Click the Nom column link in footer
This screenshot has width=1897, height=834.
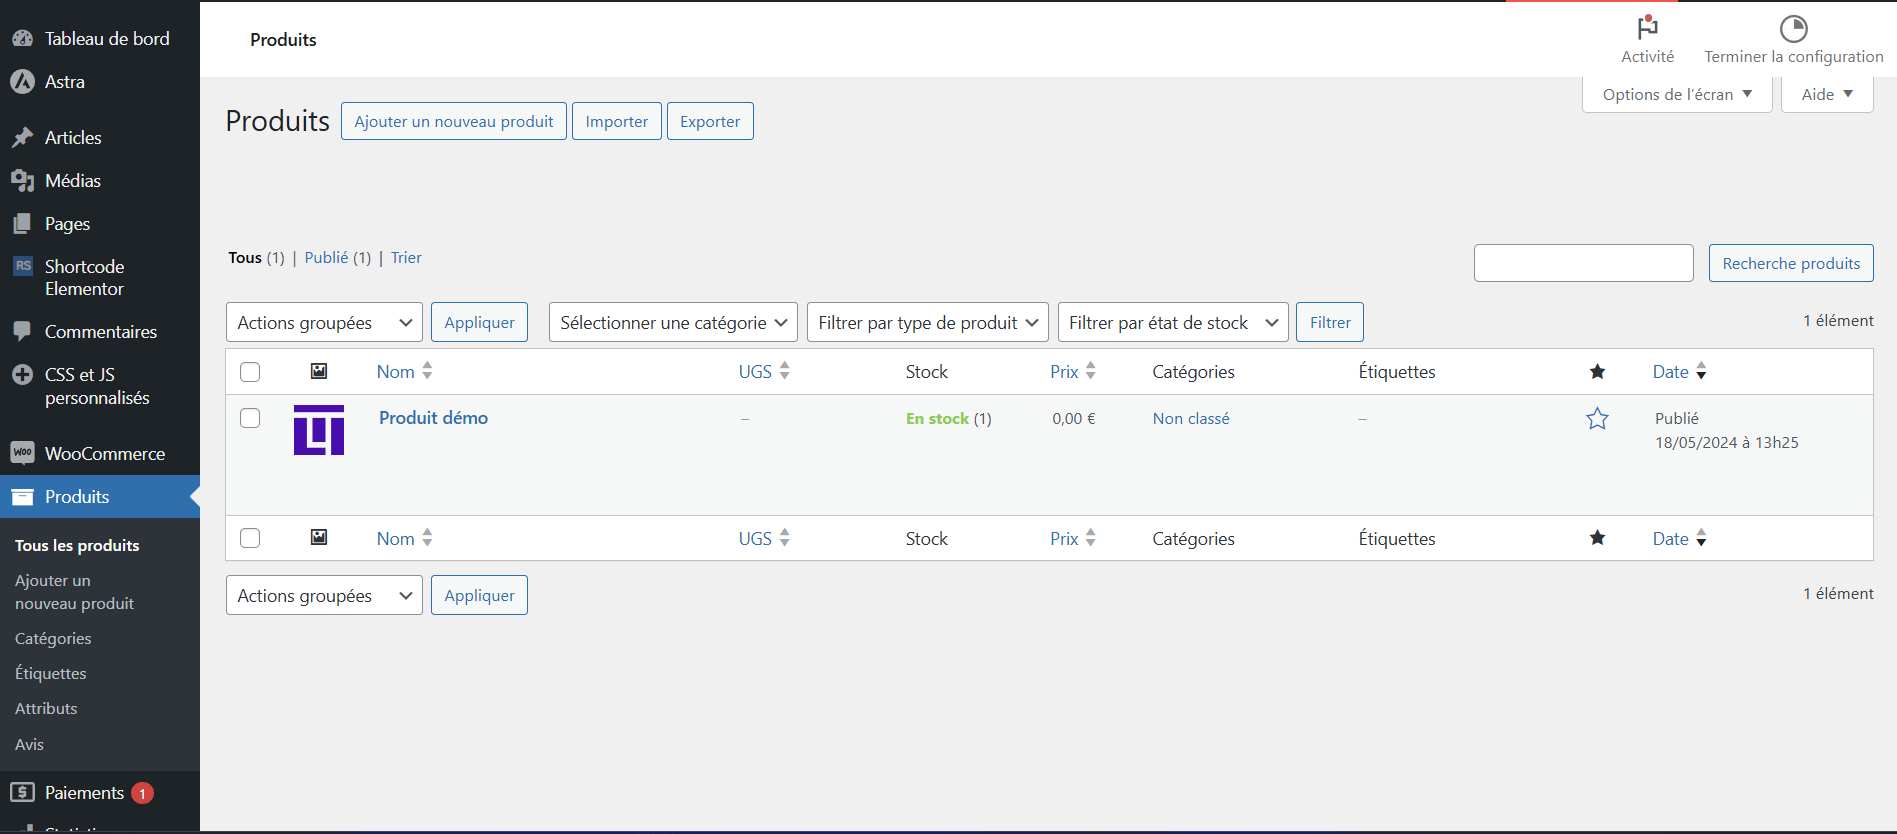coord(396,538)
